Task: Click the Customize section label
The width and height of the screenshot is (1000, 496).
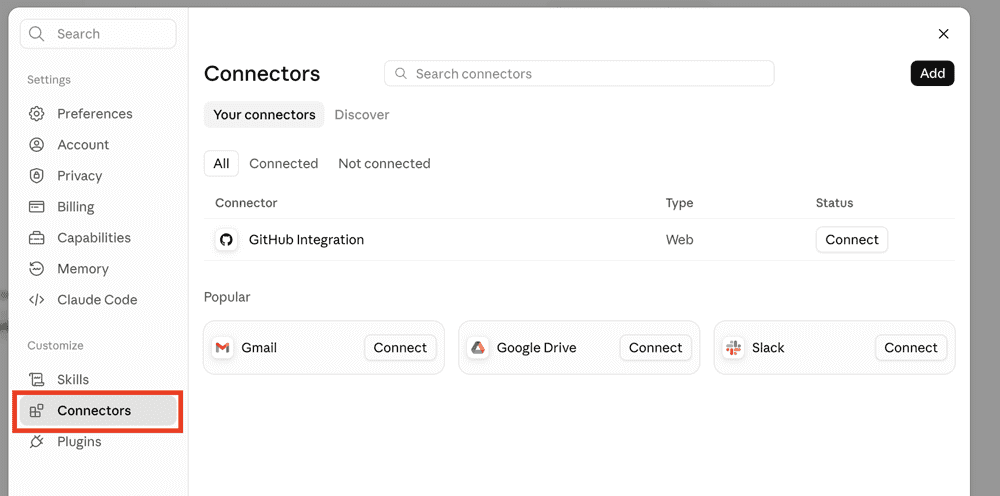Action: pos(55,346)
